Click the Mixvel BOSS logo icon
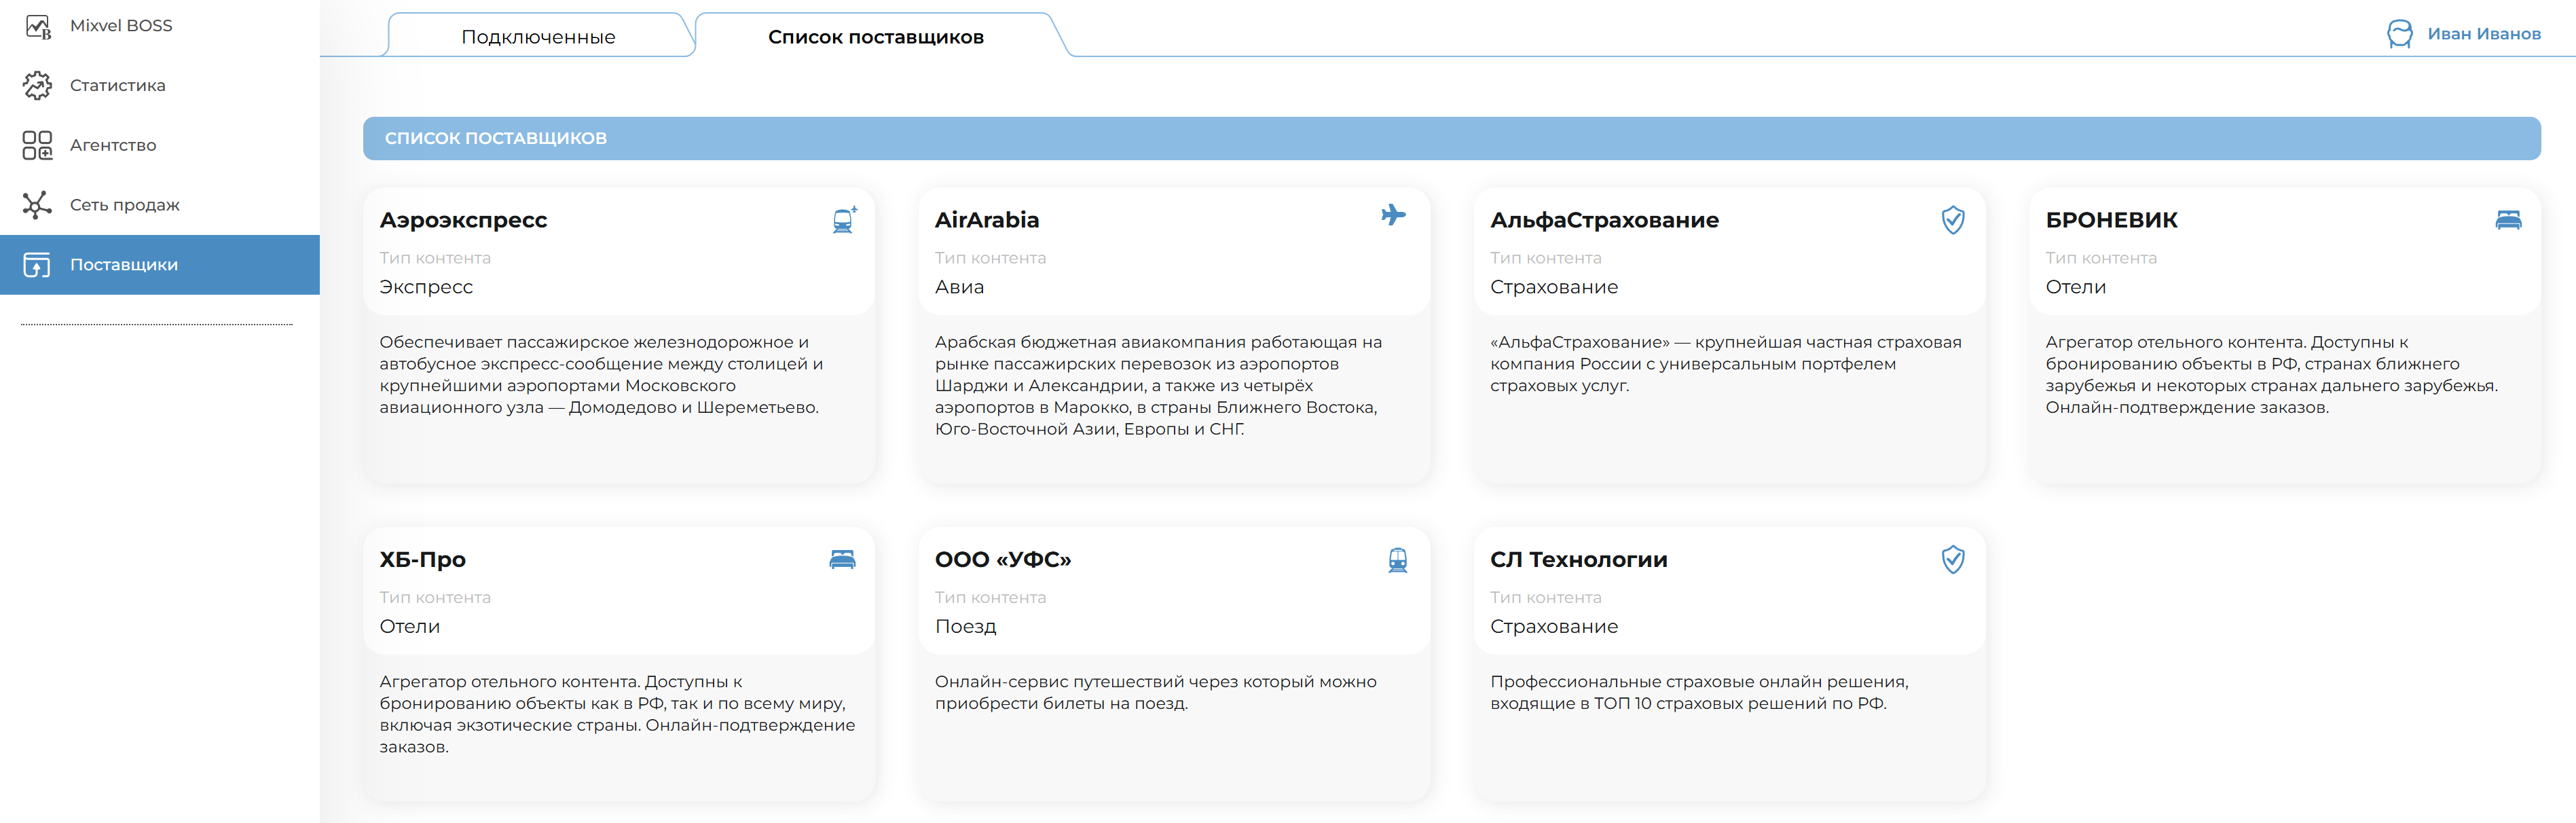Screen dimensions: 2576x823 [38, 26]
